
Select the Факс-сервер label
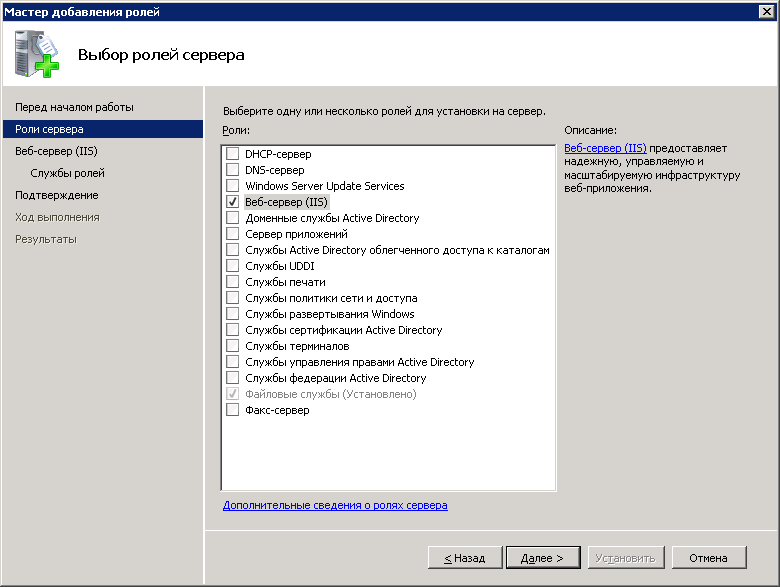277,410
